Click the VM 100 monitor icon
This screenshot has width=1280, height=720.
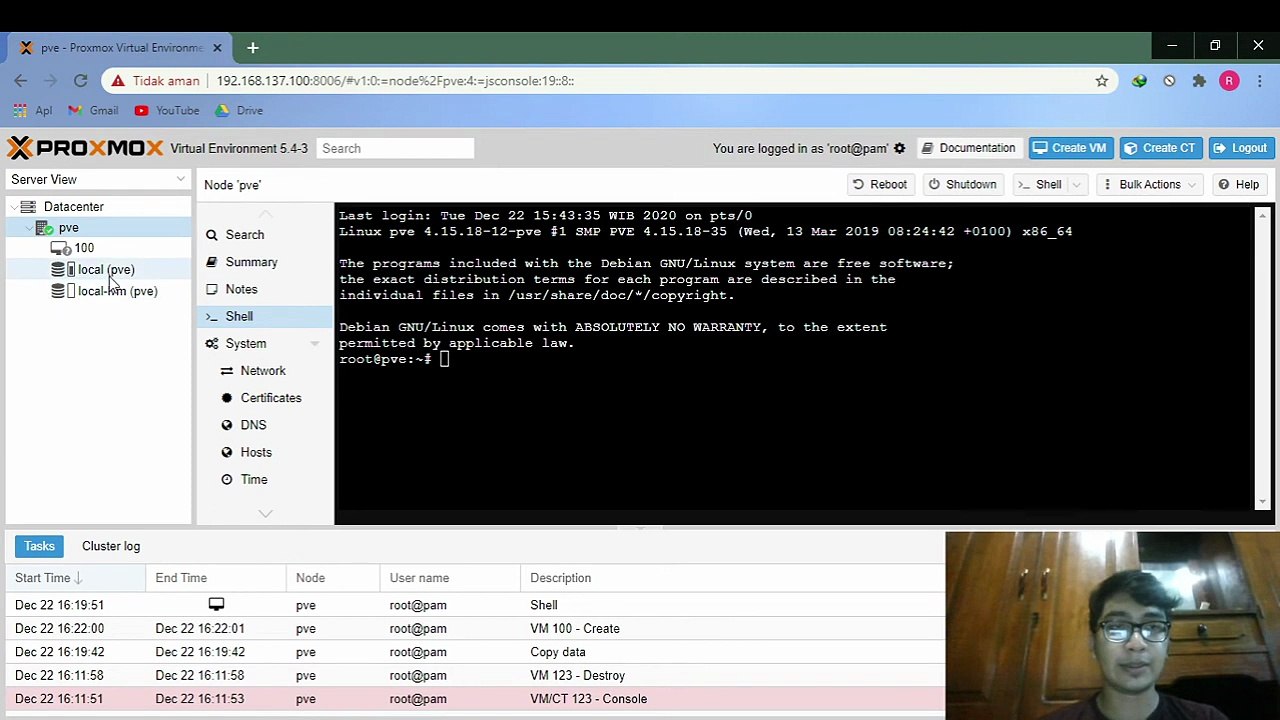[60, 248]
